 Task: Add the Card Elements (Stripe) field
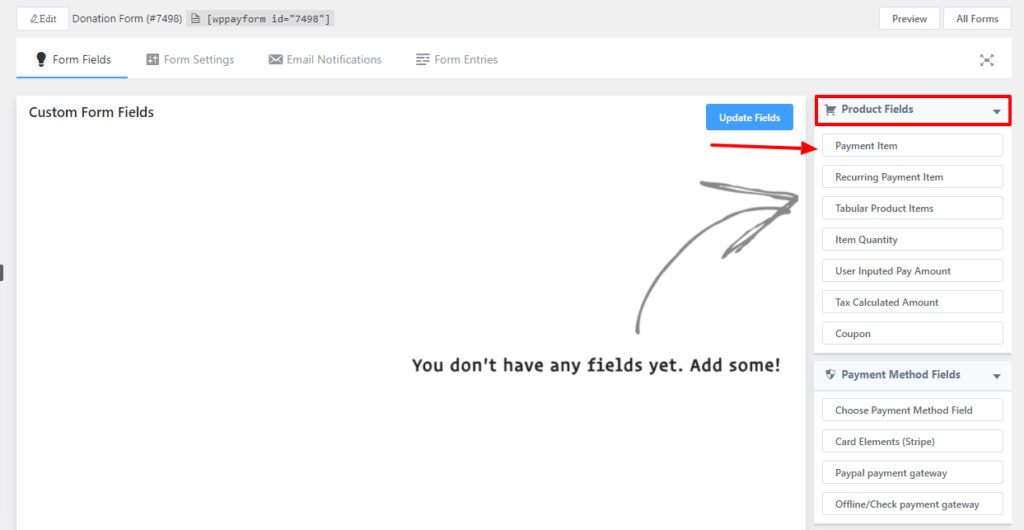pyautogui.click(x=912, y=441)
